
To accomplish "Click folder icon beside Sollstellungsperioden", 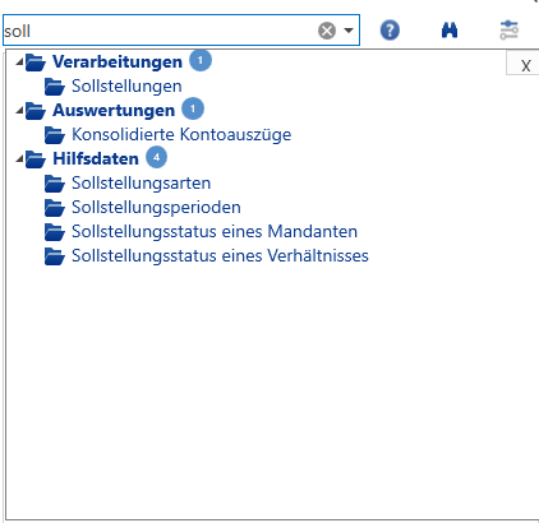I will click(x=55, y=208).
